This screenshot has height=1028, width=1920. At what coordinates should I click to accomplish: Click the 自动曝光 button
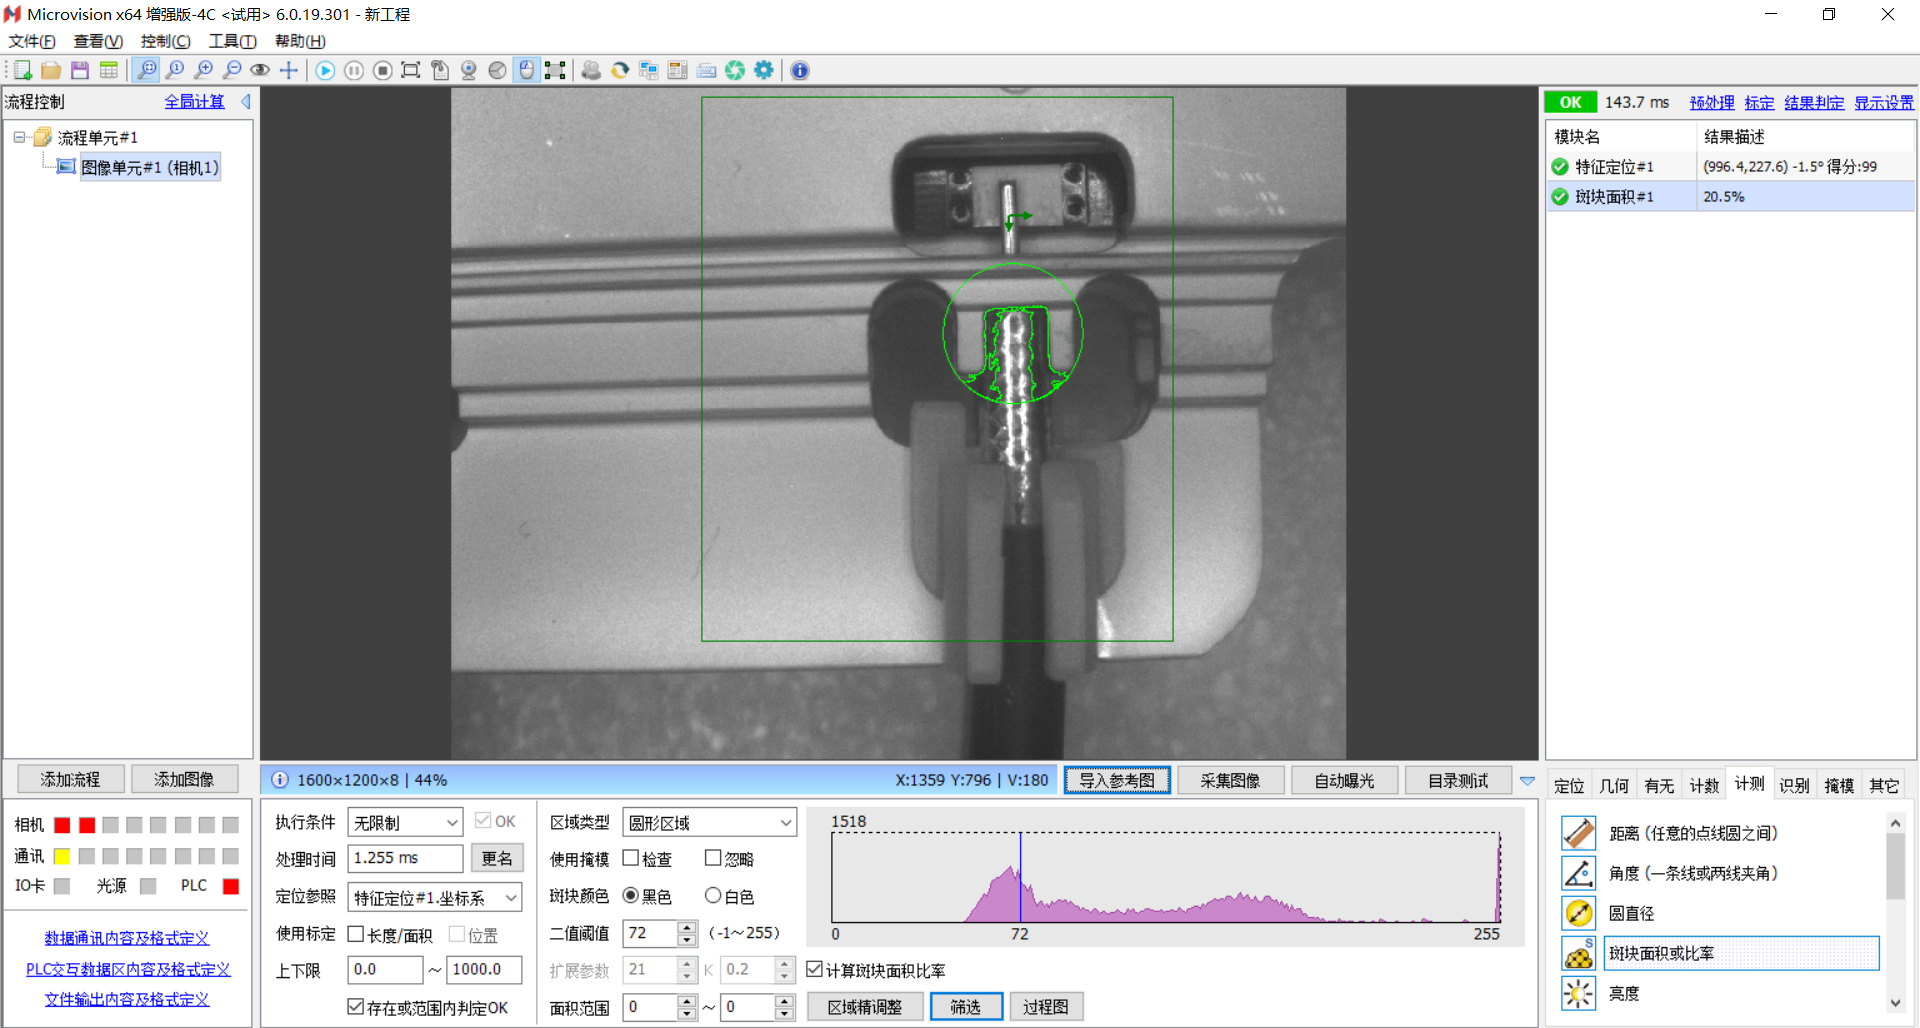[x=1344, y=780]
